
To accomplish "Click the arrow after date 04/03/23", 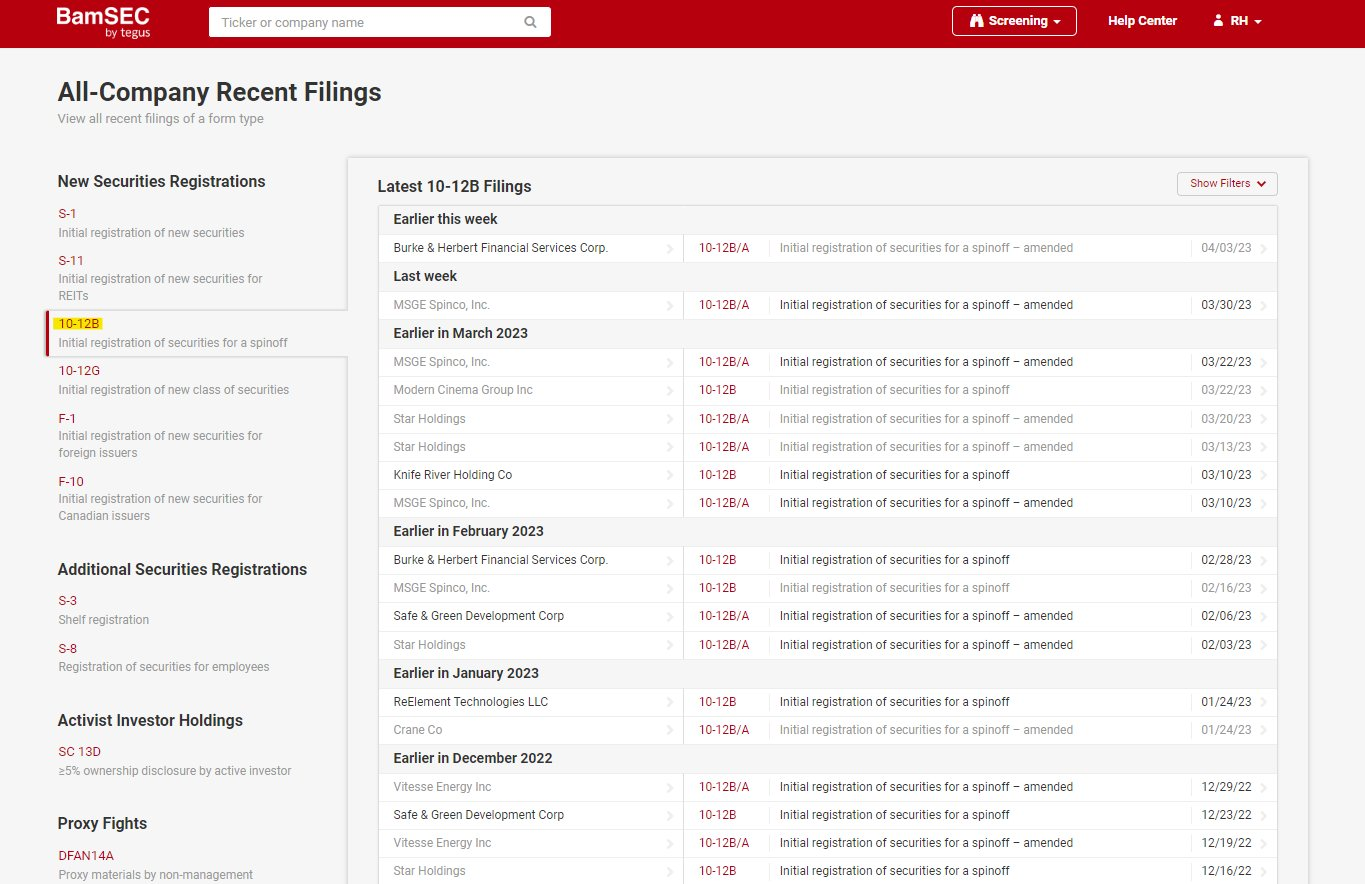I will pyautogui.click(x=1264, y=249).
